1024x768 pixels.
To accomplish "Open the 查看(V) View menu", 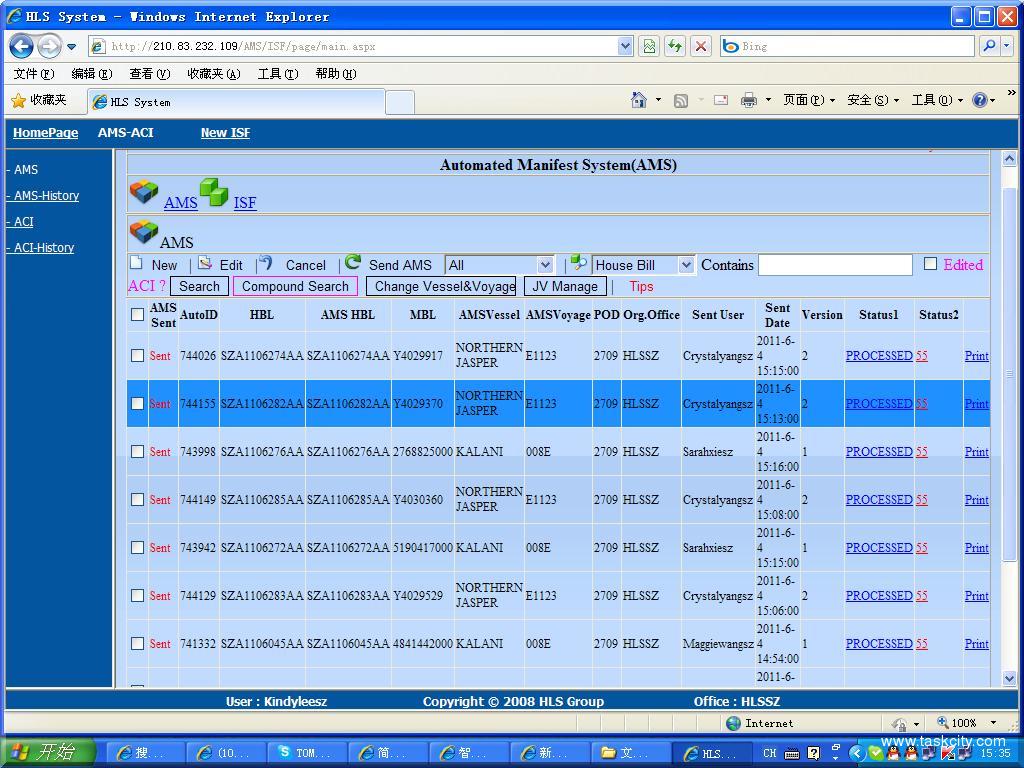I will click(150, 74).
